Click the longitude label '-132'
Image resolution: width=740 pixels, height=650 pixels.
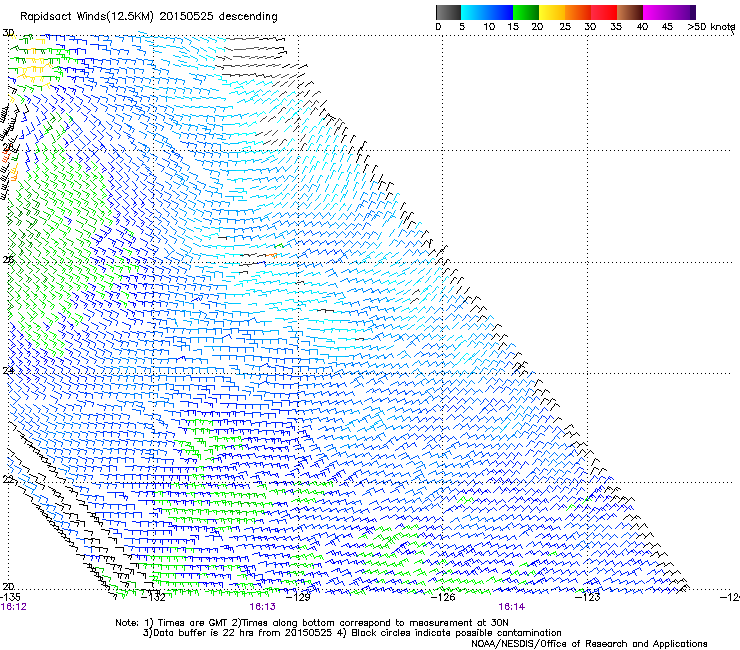(x=155, y=598)
